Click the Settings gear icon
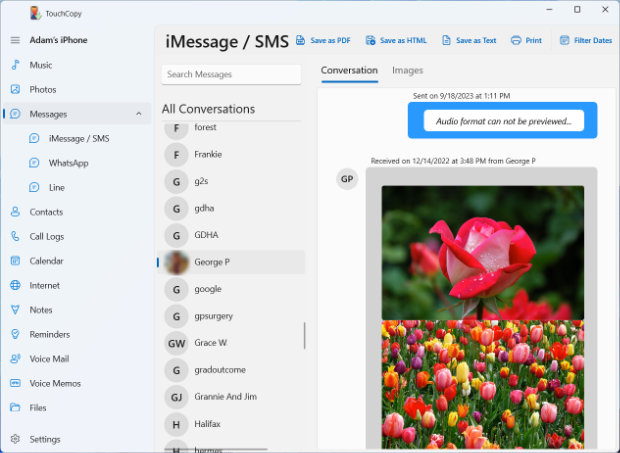 click(x=15, y=439)
